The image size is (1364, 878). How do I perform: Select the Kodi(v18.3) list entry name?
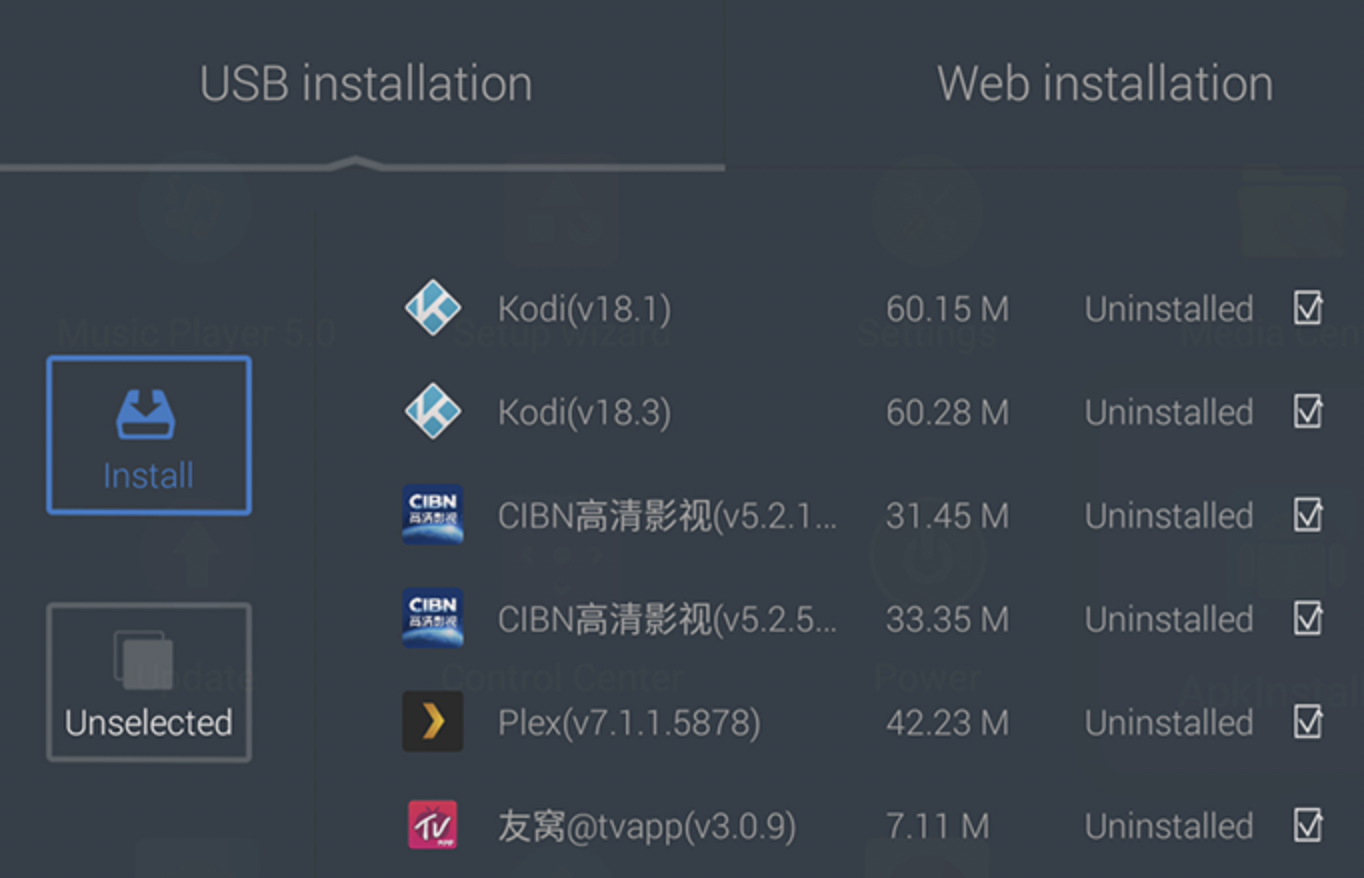(584, 413)
